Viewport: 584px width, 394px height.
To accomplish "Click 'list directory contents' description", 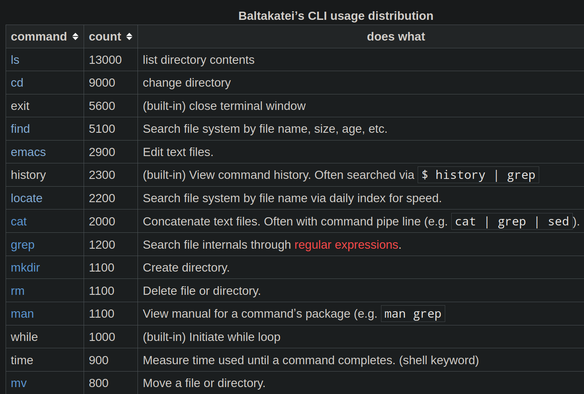I will [199, 60].
